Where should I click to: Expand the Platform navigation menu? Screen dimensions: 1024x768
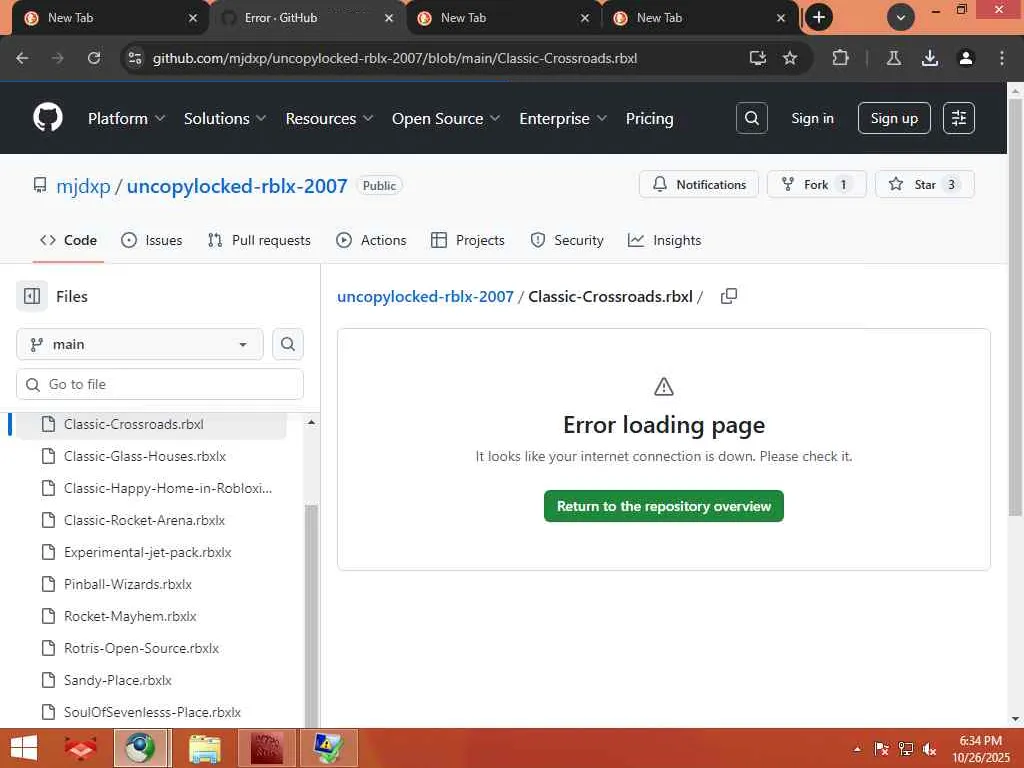click(x=126, y=119)
